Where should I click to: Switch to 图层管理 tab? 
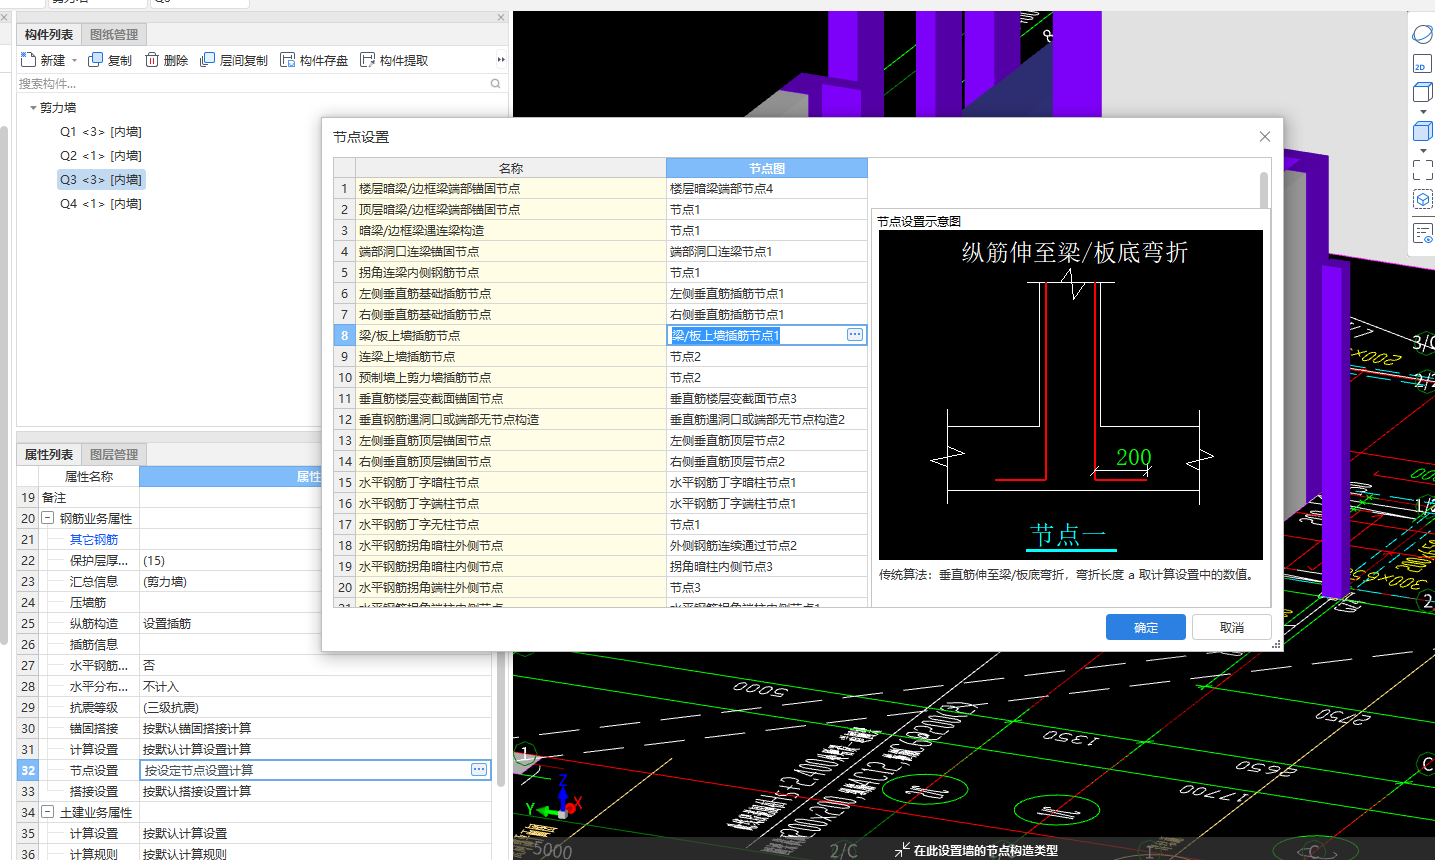114,455
